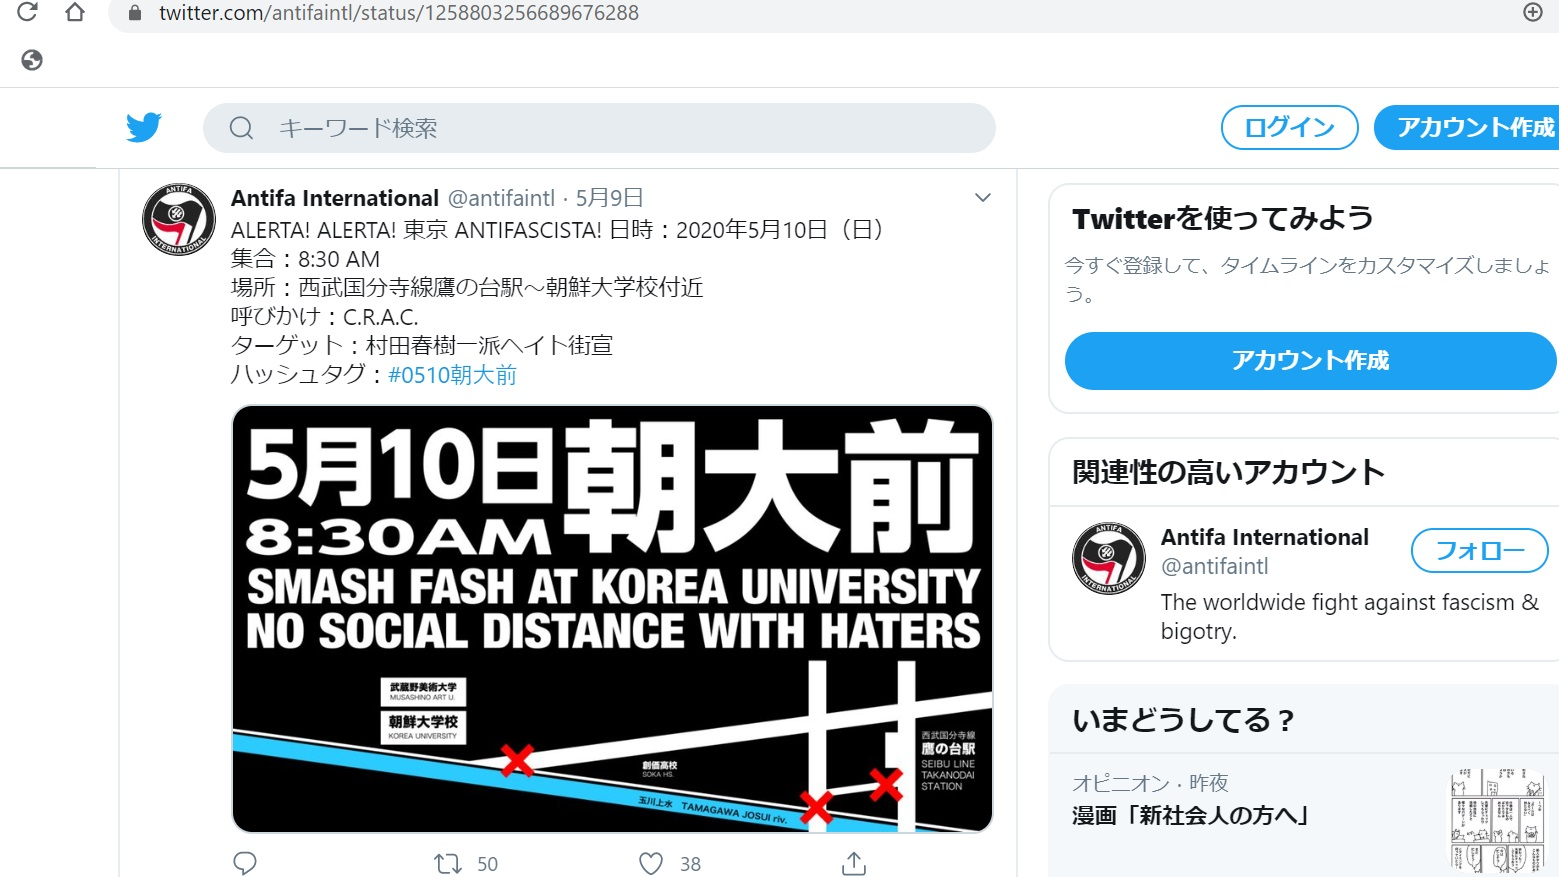Click the ログイン button

coord(1290,127)
